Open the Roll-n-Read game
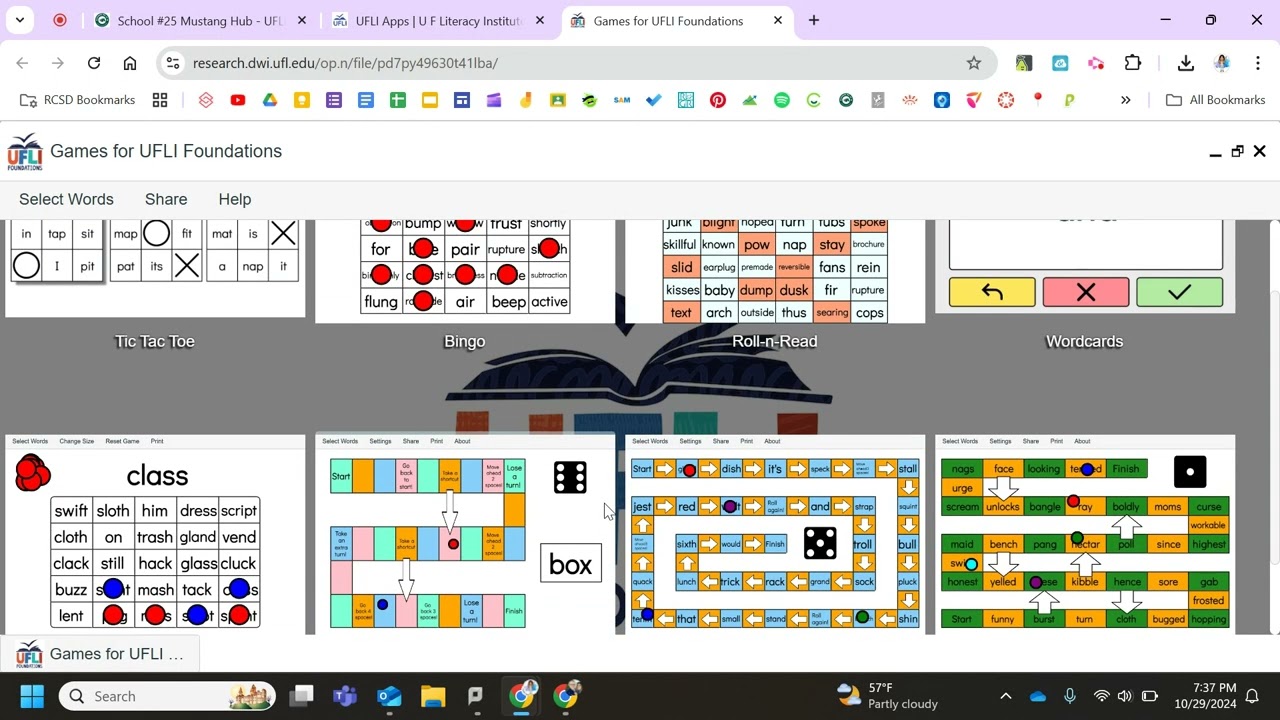The image size is (1280, 720). coord(775,272)
